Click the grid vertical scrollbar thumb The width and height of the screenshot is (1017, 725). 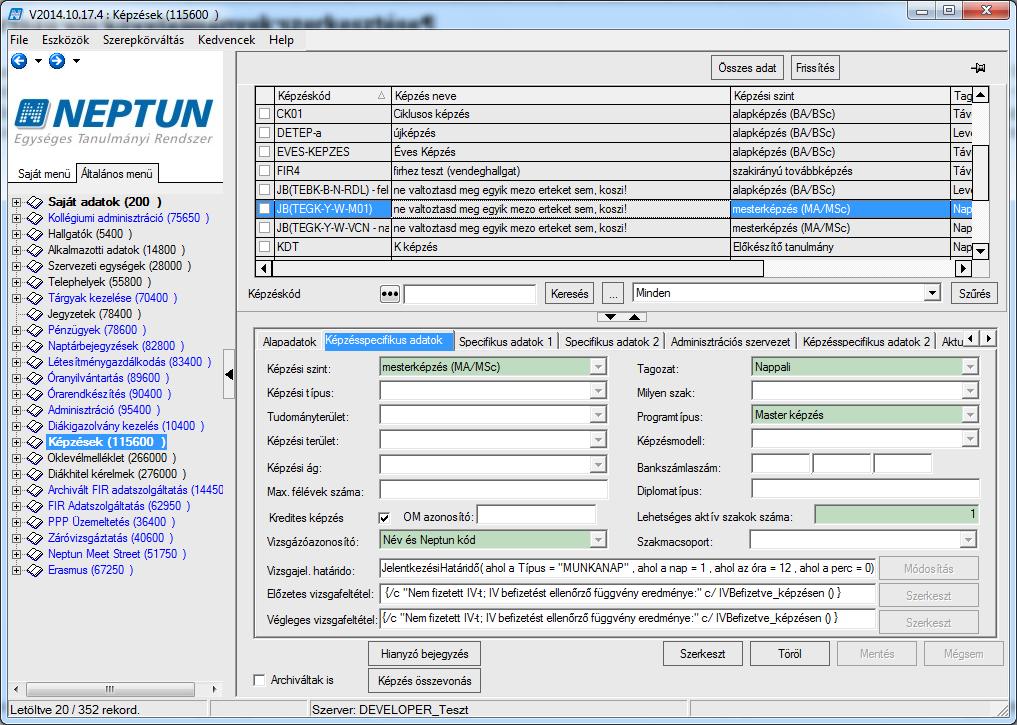click(x=981, y=173)
